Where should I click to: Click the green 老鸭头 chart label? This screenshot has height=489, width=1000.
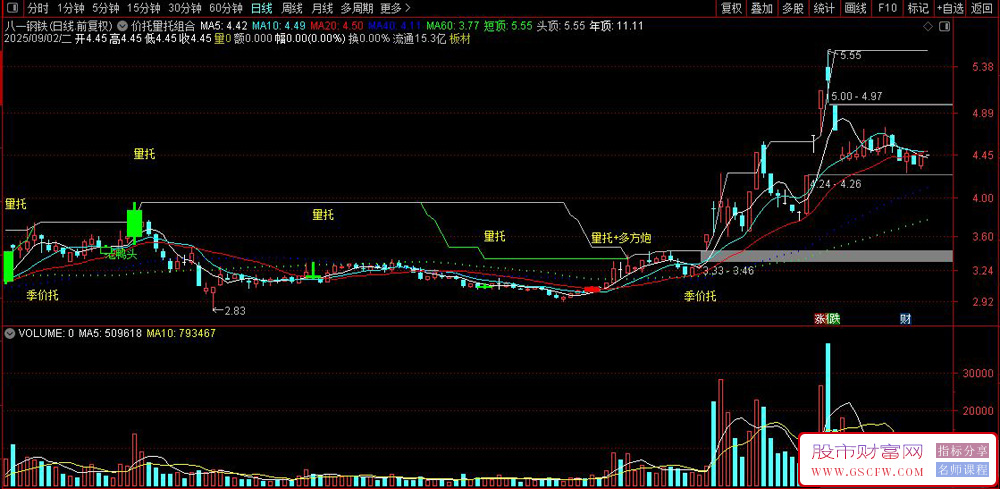(122, 254)
